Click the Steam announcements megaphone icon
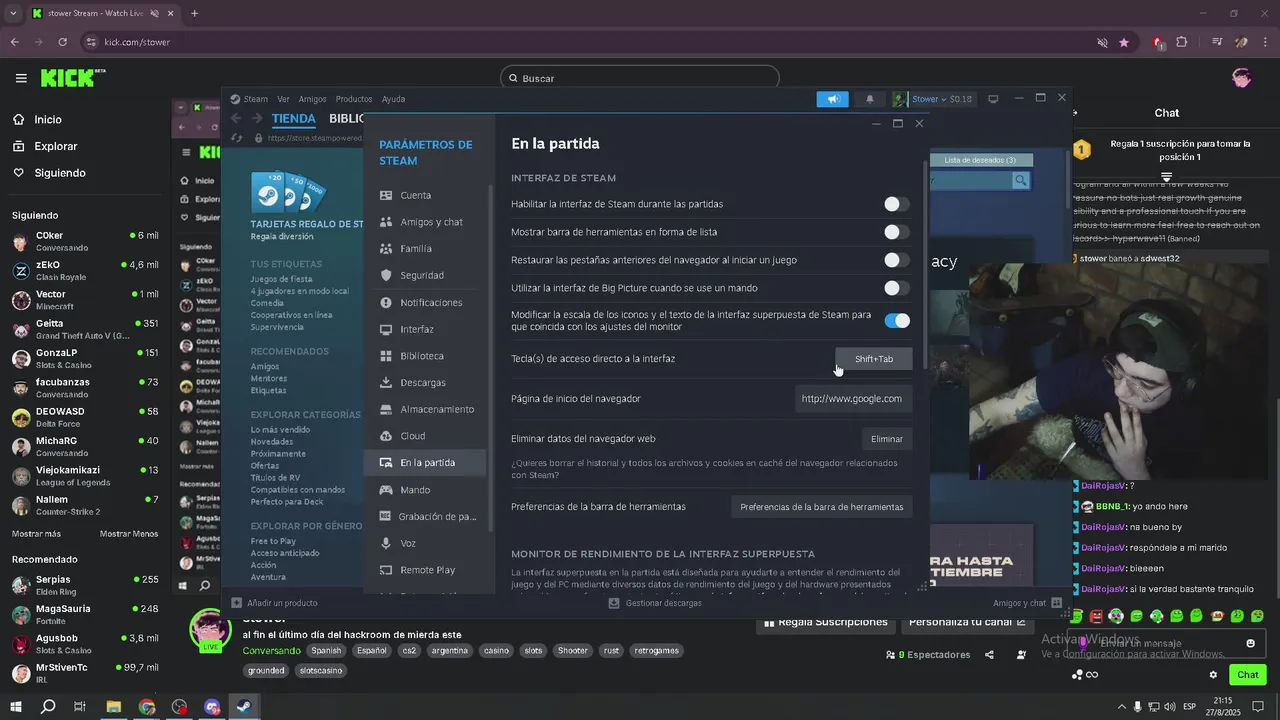The image size is (1280, 720). click(x=832, y=99)
